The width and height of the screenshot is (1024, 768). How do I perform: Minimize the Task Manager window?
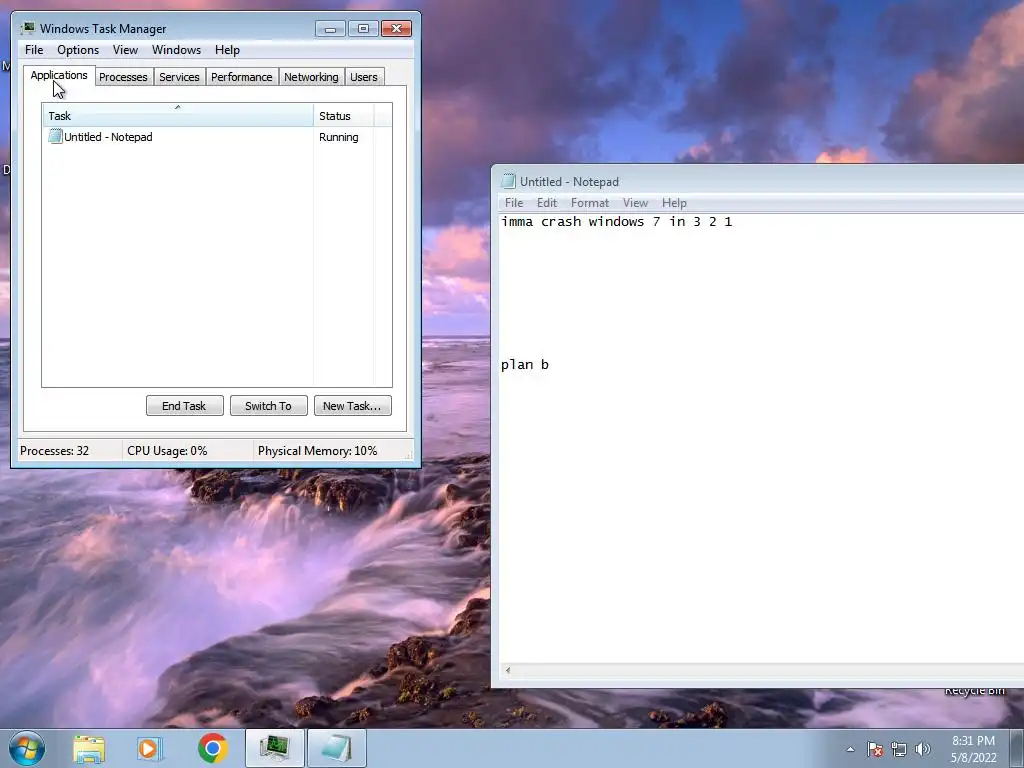click(330, 28)
